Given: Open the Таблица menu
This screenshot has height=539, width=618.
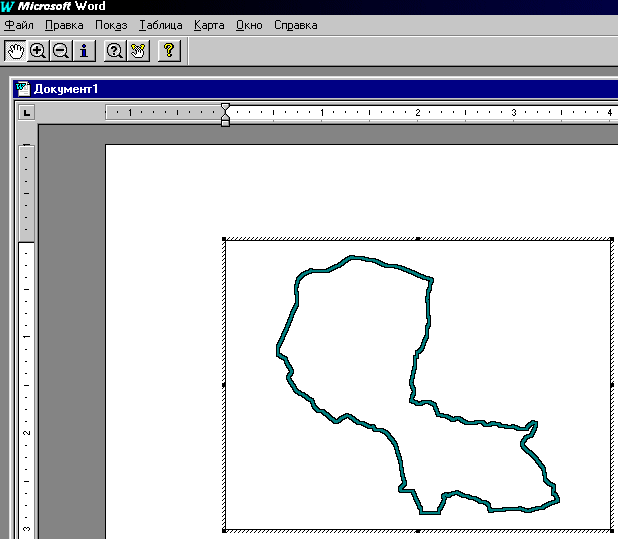Looking at the screenshot, I should (x=161, y=25).
